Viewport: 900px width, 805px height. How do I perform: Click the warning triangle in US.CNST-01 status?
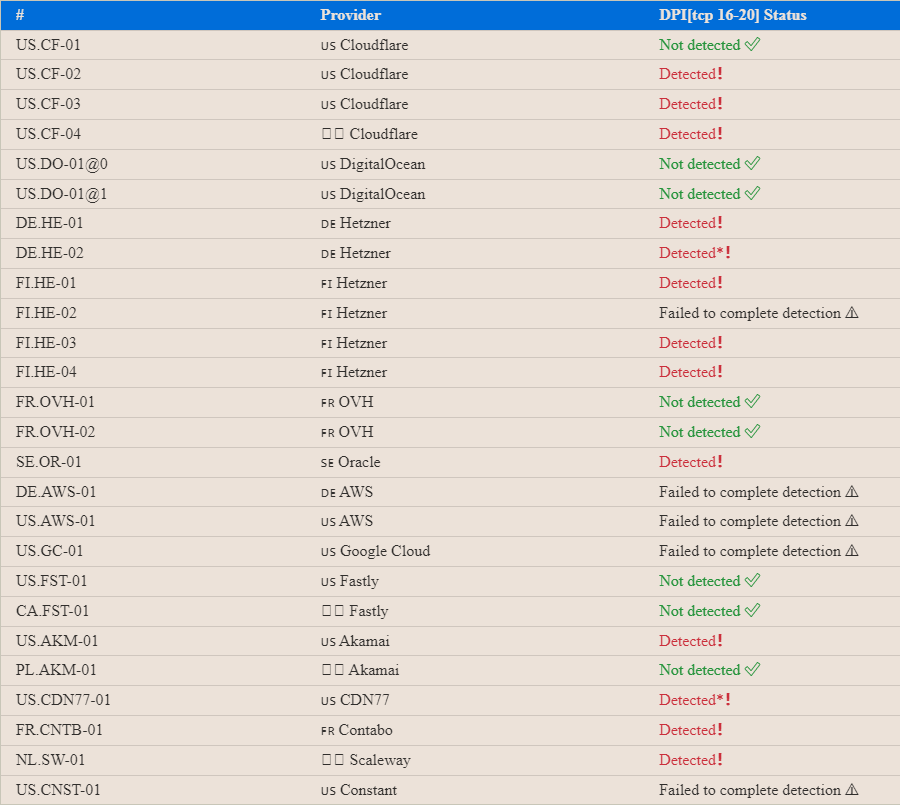tap(852, 789)
